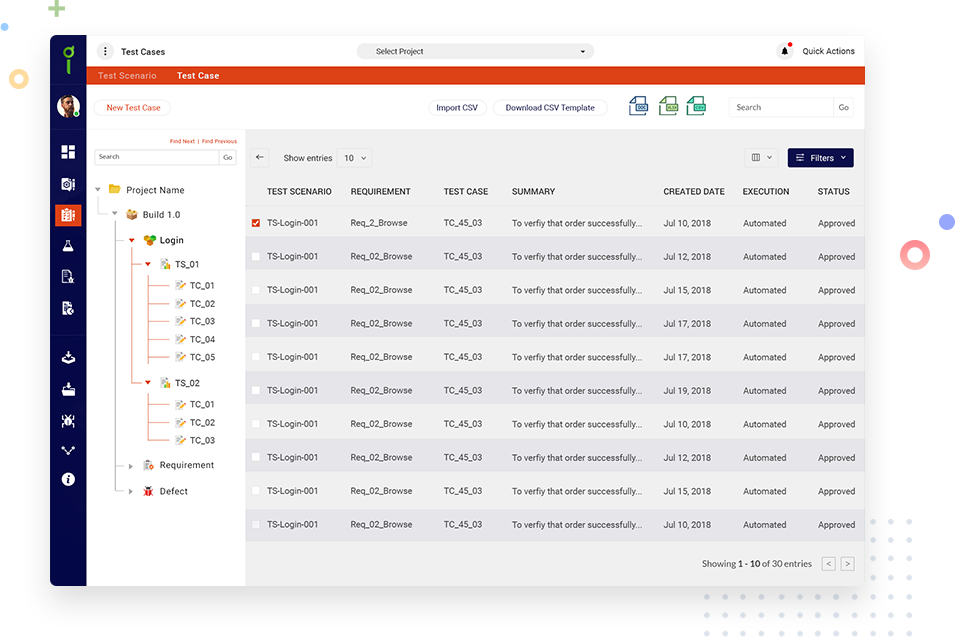Collapse the Project Name tree node
Screen dimensions: 955x637
click(98, 190)
